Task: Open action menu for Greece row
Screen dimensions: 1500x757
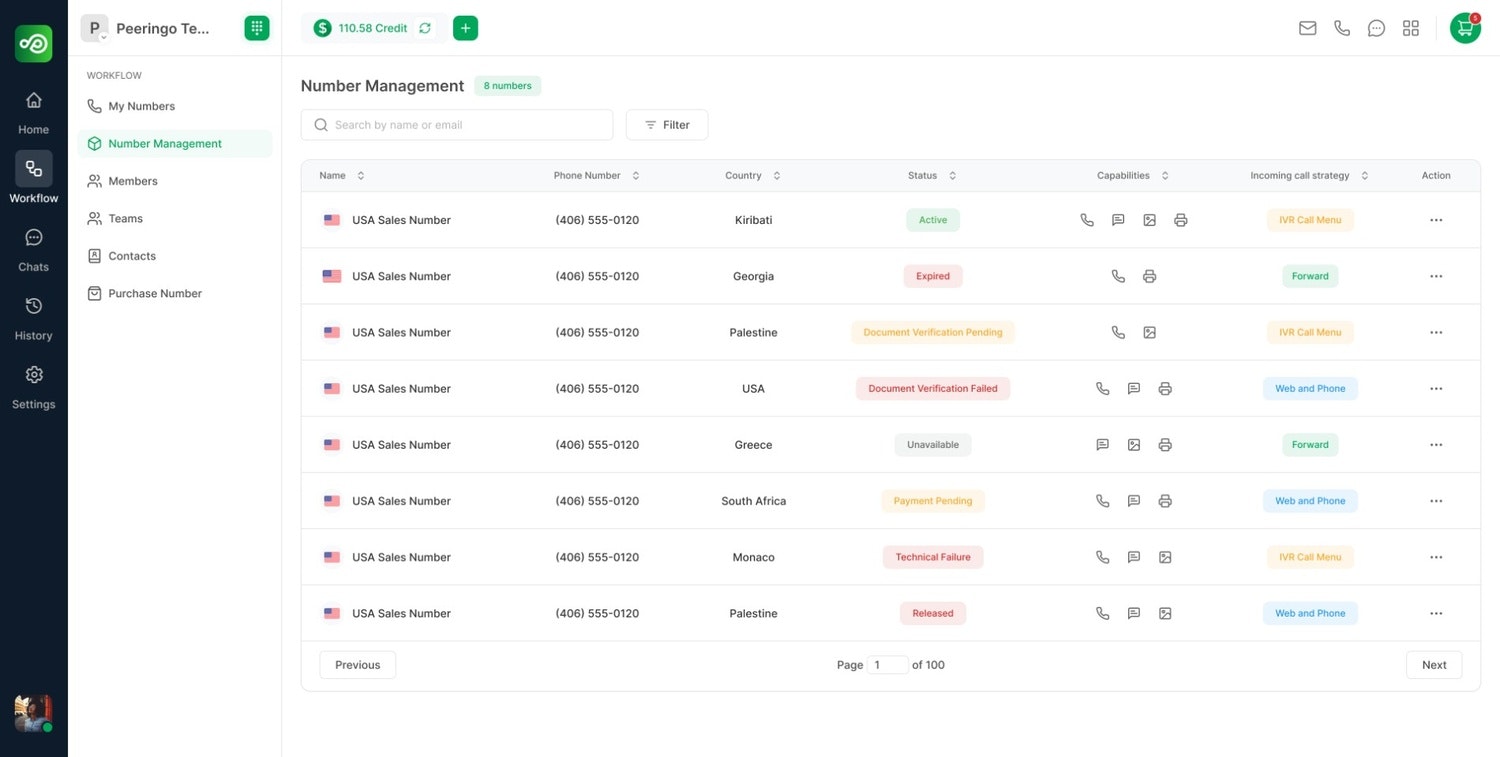Action: pyautogui.click(x=1436, y=445)
